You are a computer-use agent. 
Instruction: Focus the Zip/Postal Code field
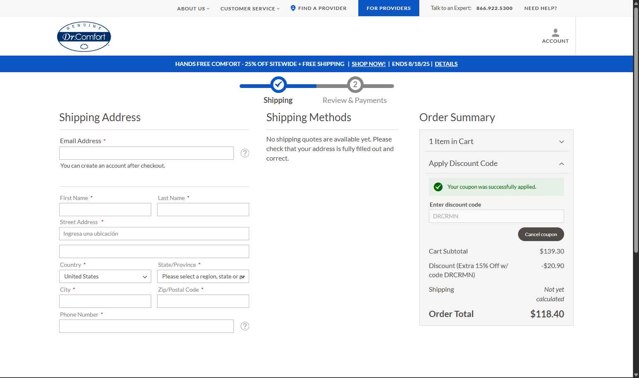tap(203, 301)
